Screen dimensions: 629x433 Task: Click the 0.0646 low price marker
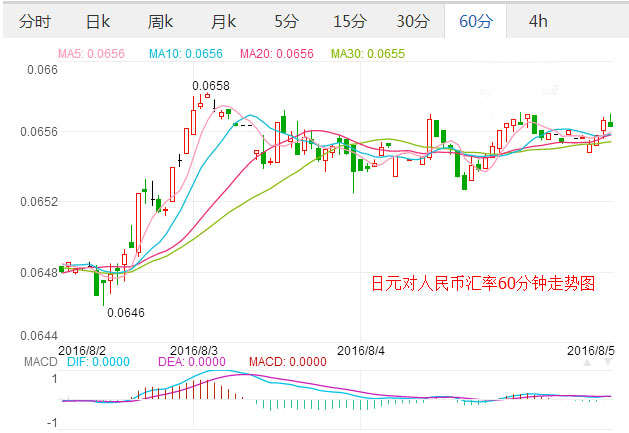[126, 312]
